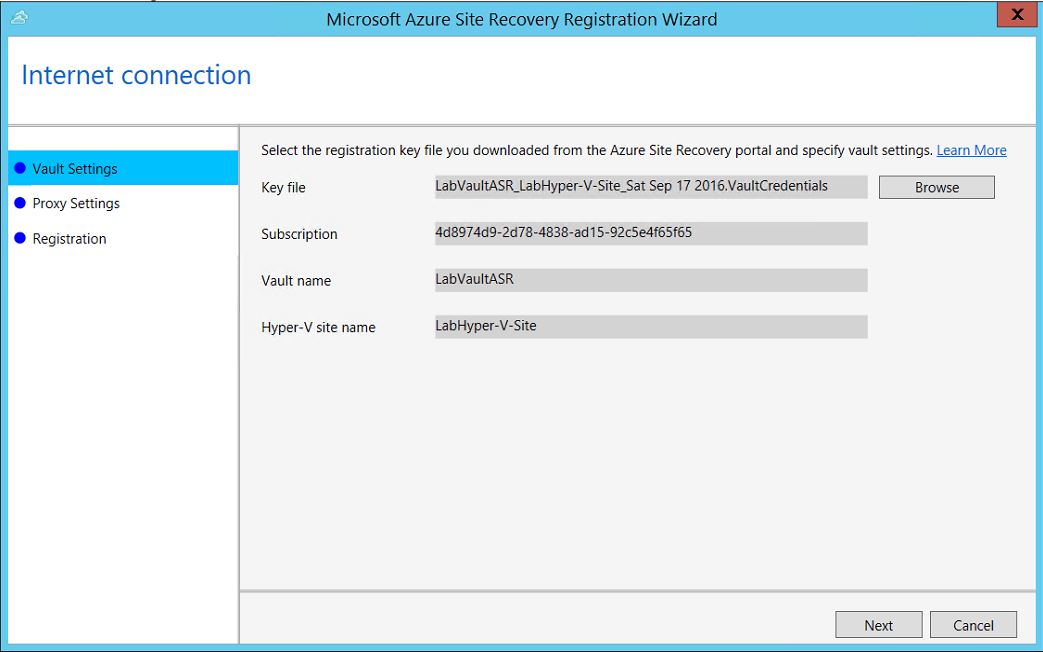1043x652 pixels.
Task: Click the Azure Site Recovery title bar icon
Action: point(19,18)
